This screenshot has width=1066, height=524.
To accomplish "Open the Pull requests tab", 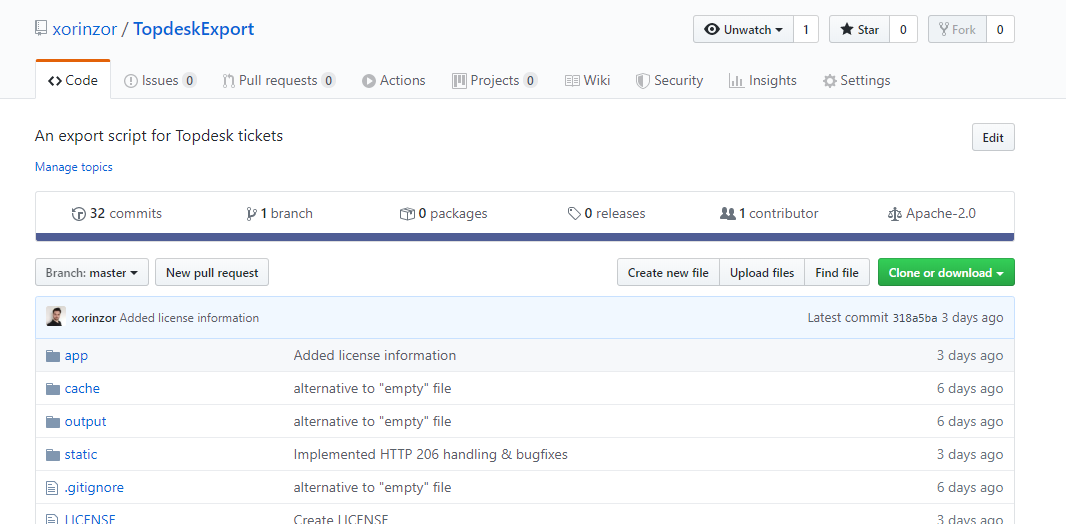I will [279, 80].
